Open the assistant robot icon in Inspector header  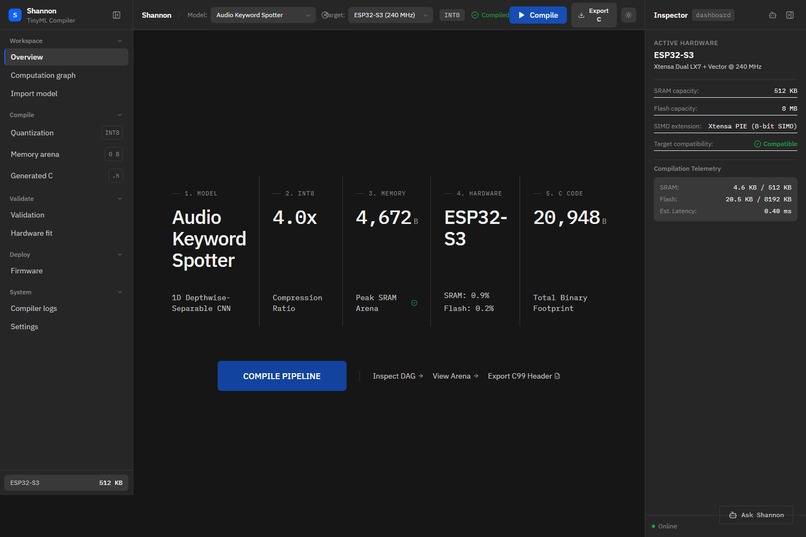tap(773, 15)
